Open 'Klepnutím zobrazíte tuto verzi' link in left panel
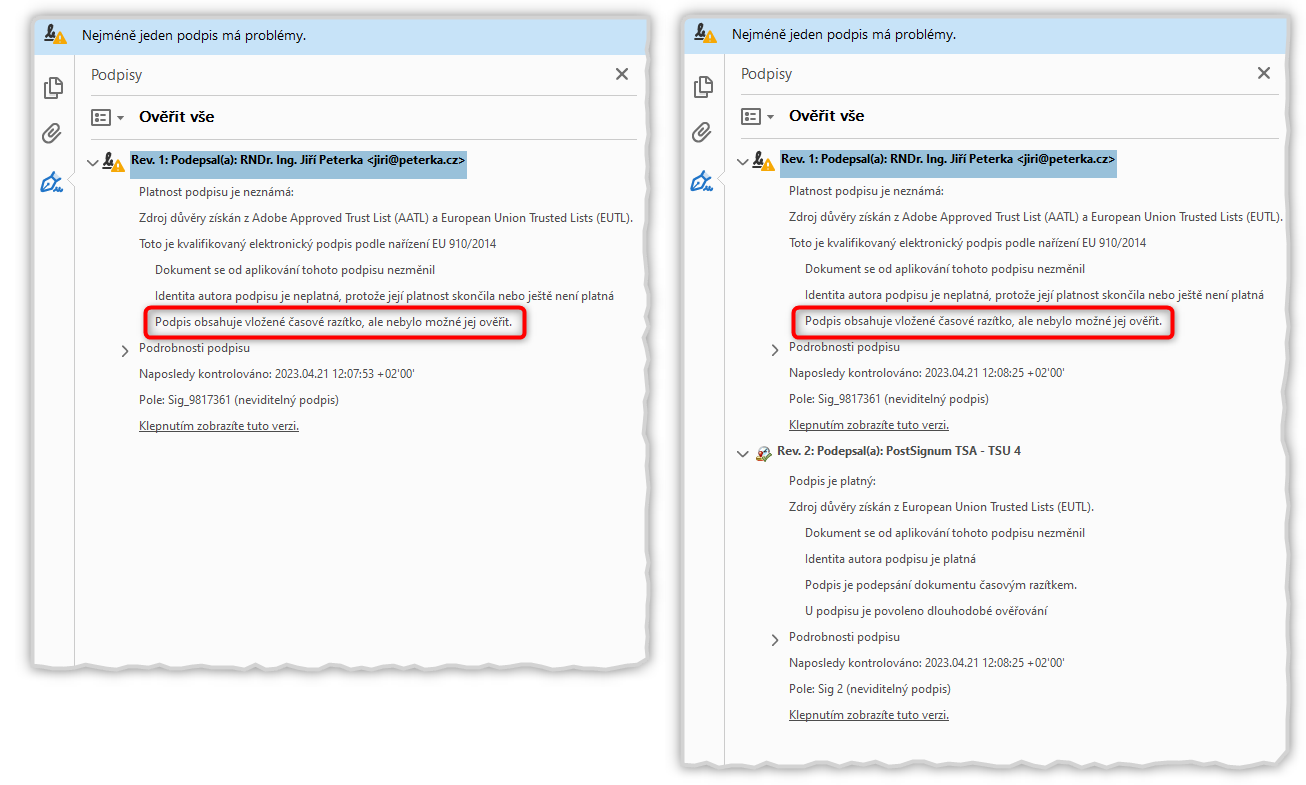 219,426
